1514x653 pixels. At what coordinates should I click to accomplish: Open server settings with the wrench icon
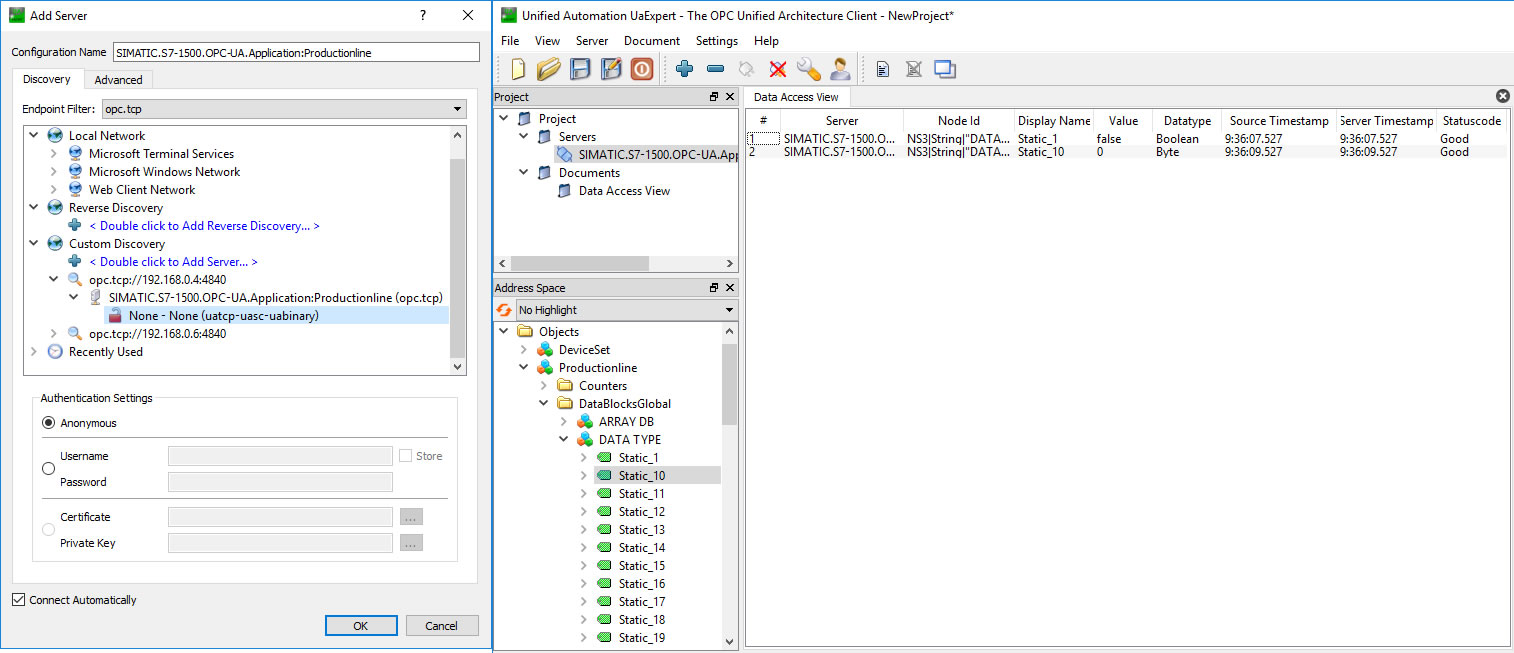pyautogui.click(x=808, y=69)
